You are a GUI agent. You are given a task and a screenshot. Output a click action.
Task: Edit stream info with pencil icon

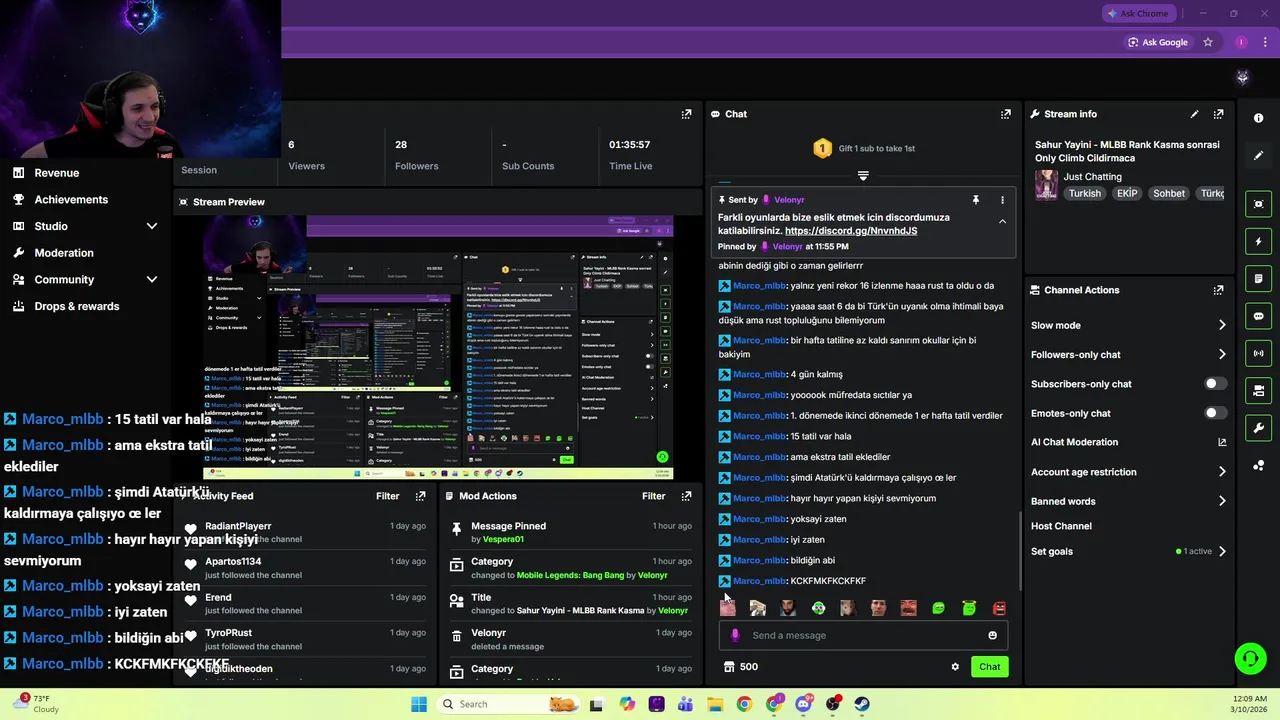pyautogui.click(x=1194, y=114)
